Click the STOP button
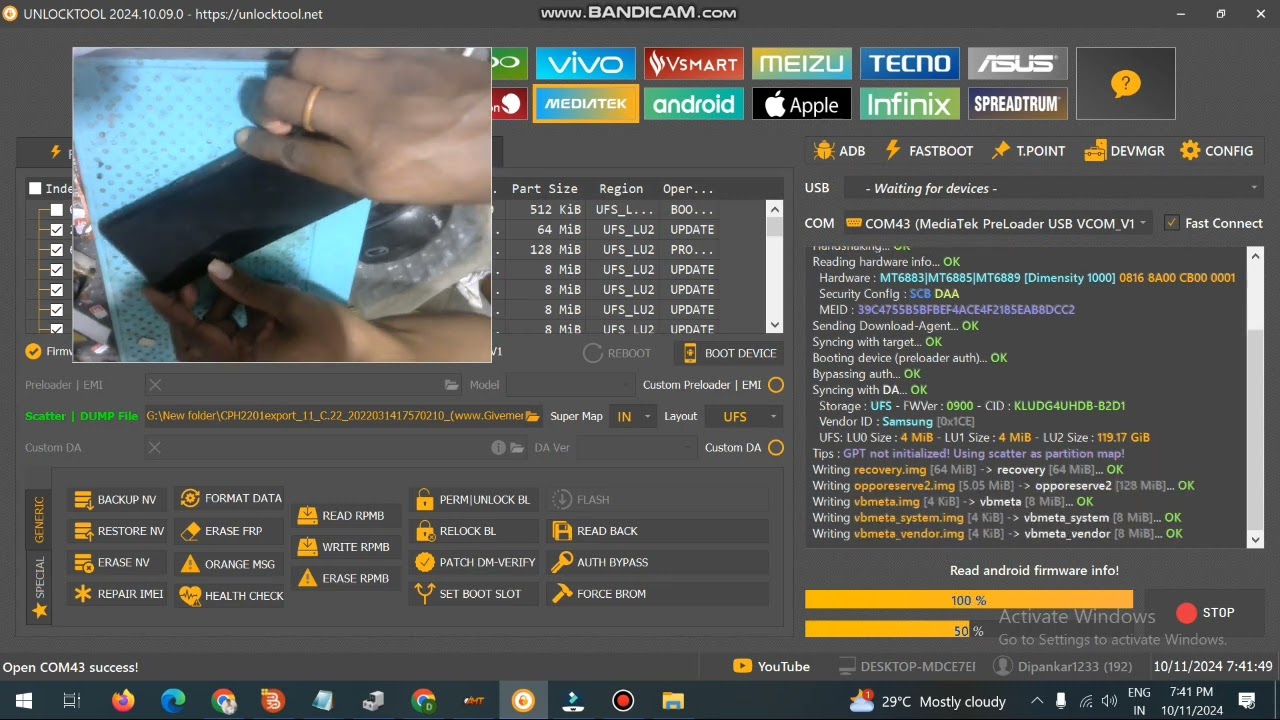1280x720 pixels. (x=1205, y=613)
